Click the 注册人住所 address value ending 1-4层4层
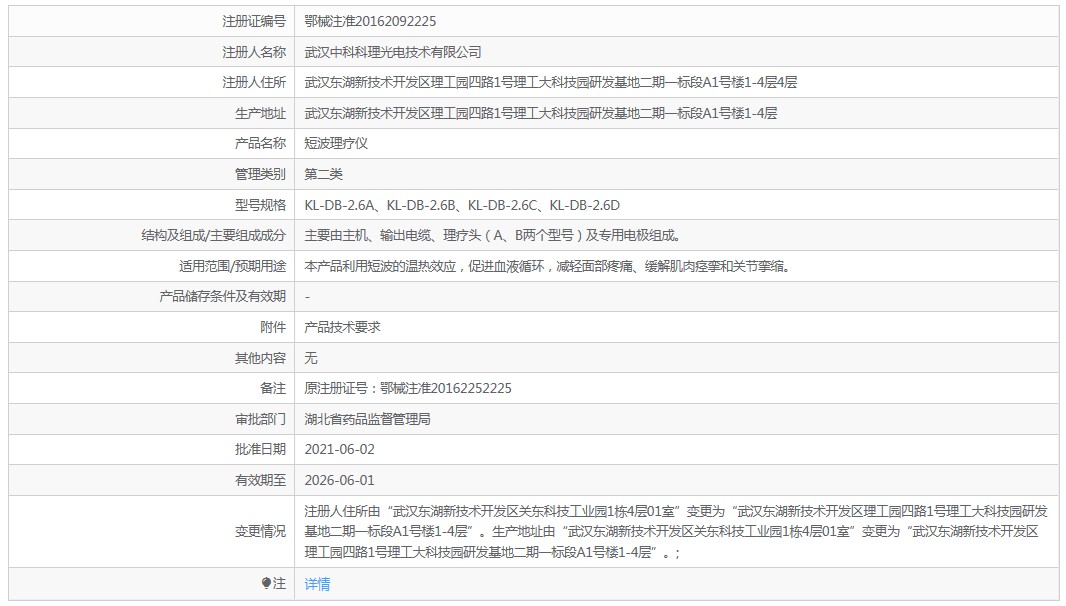The height and width of the screenshot is (606, 1066). pyautogui.click(x=551, y=82)
